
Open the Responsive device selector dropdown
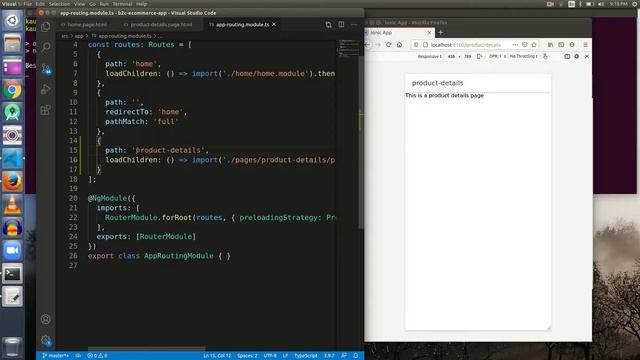pyautogui.click(x=429, y=56)
